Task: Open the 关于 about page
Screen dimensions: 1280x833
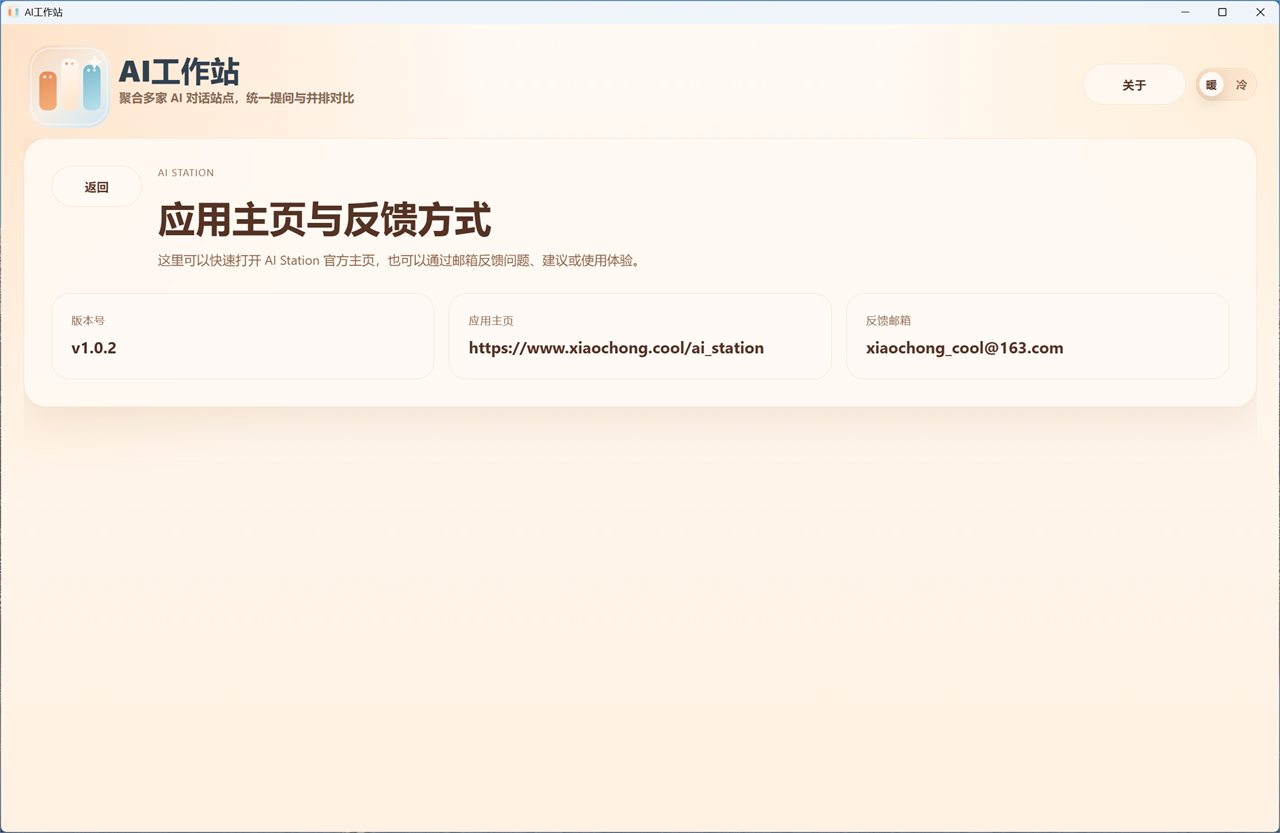Action: point(1134,84)
